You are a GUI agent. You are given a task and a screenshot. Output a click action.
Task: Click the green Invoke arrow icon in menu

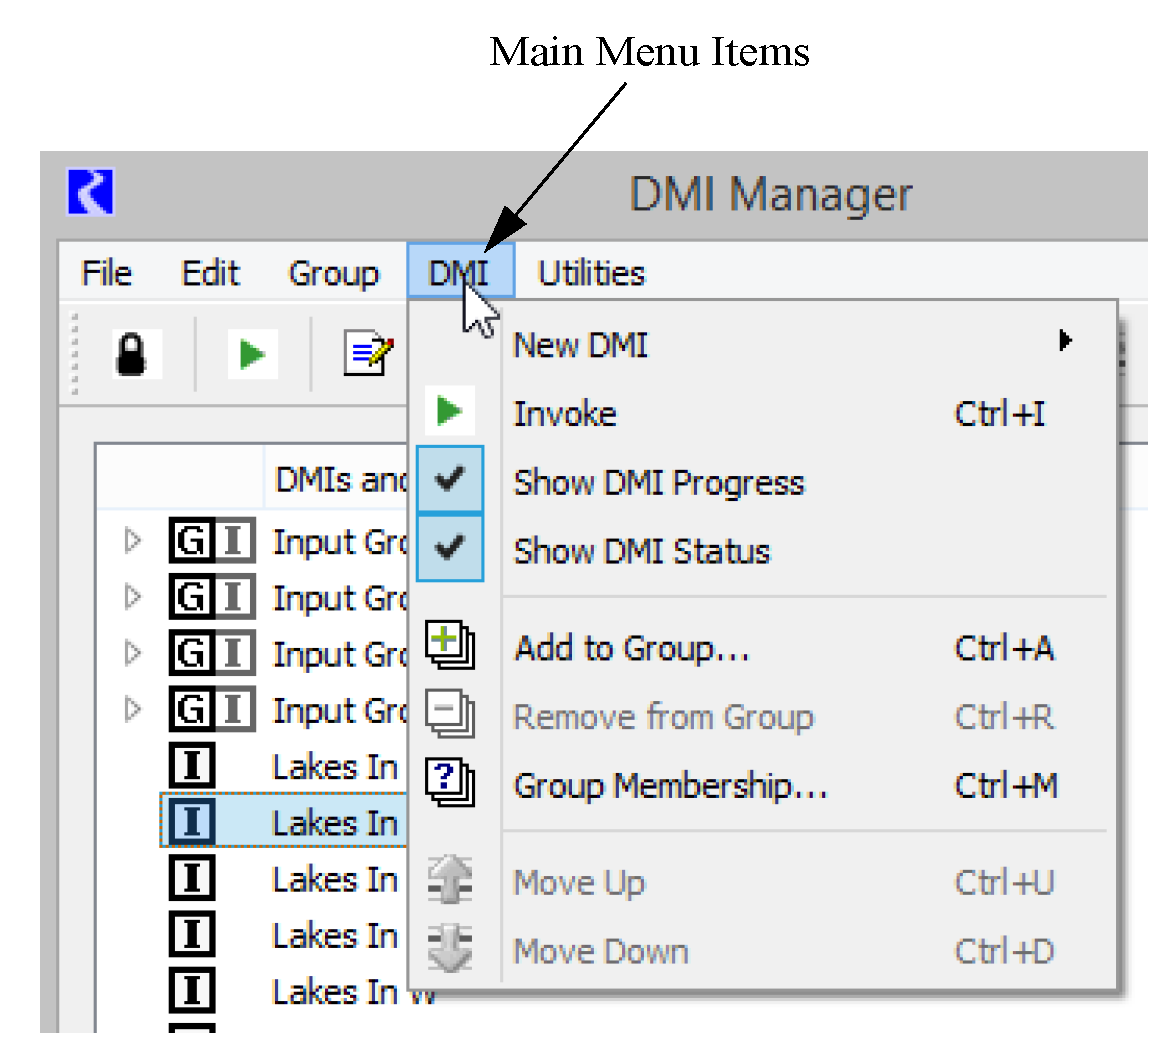(449, 411)
